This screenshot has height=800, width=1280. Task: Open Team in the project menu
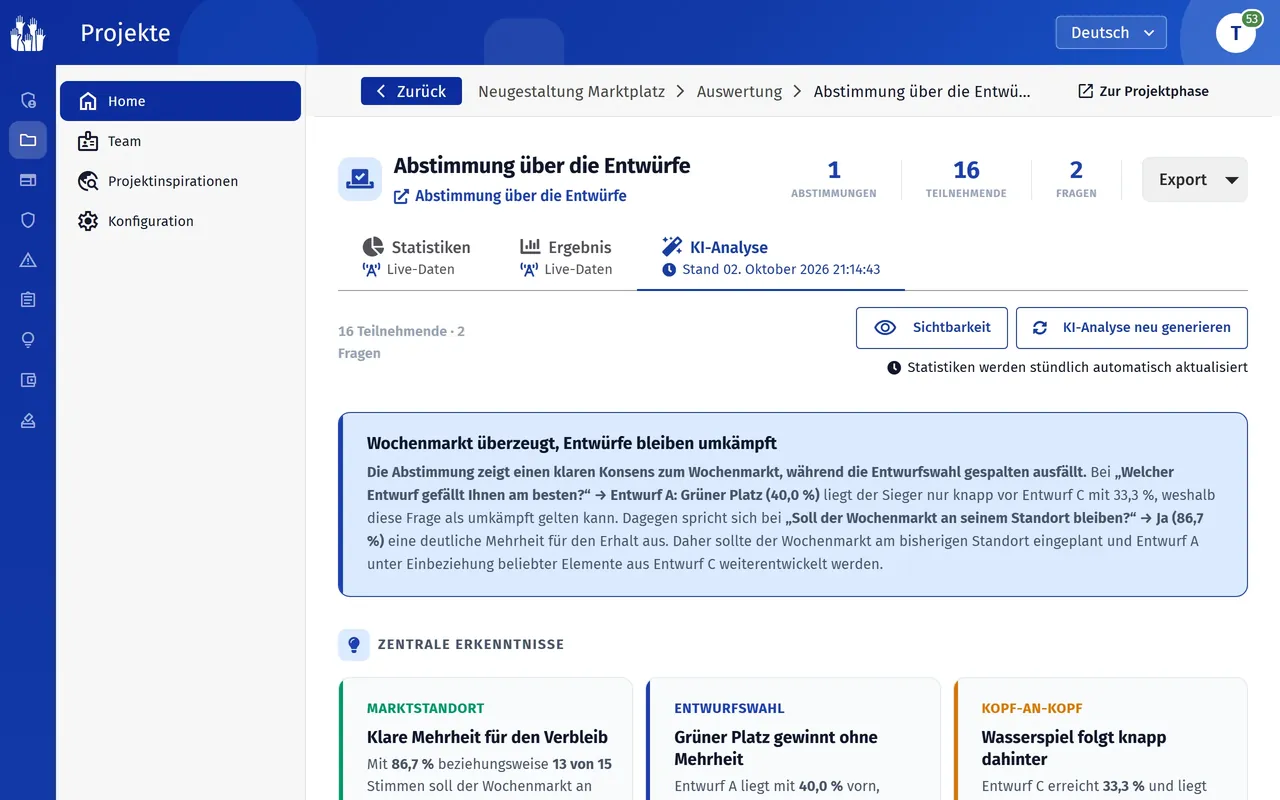pos(180,141)
